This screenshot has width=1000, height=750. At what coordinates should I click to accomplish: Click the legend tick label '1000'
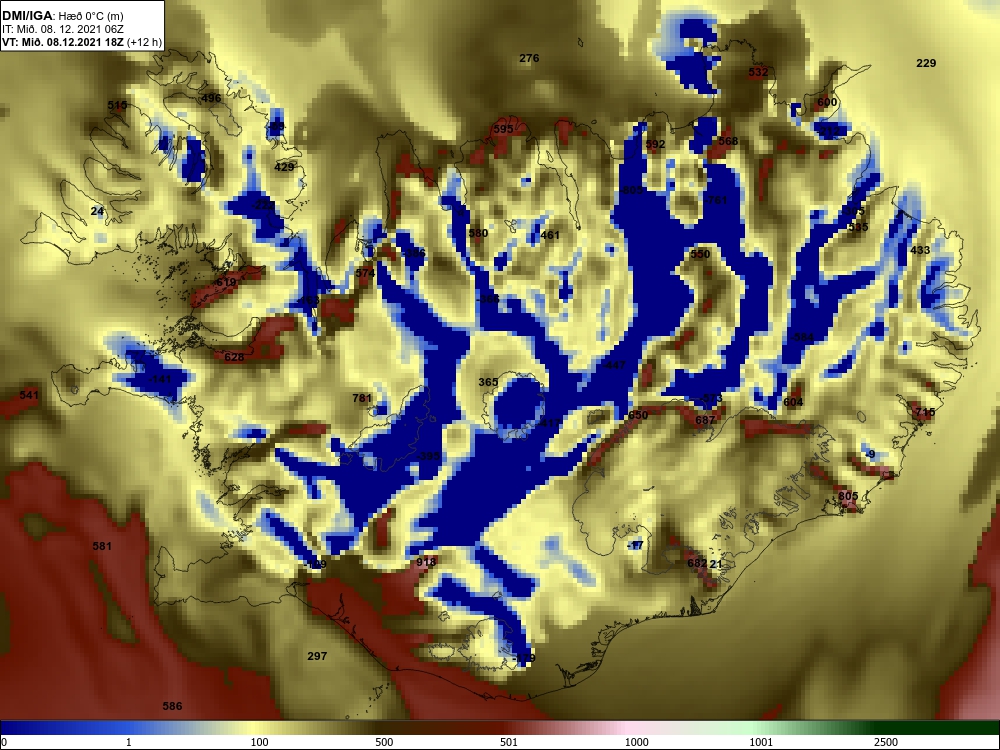pos(636,742)
